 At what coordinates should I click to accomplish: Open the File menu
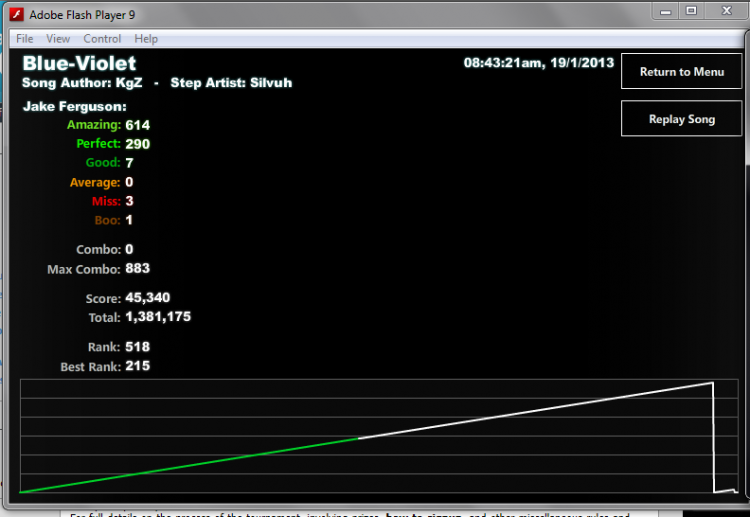24,39
